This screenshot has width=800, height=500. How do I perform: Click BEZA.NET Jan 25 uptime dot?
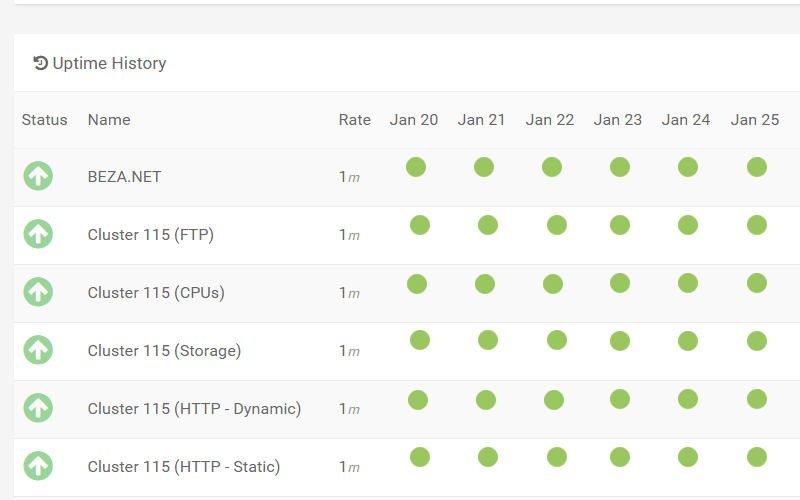pos(757,167)
